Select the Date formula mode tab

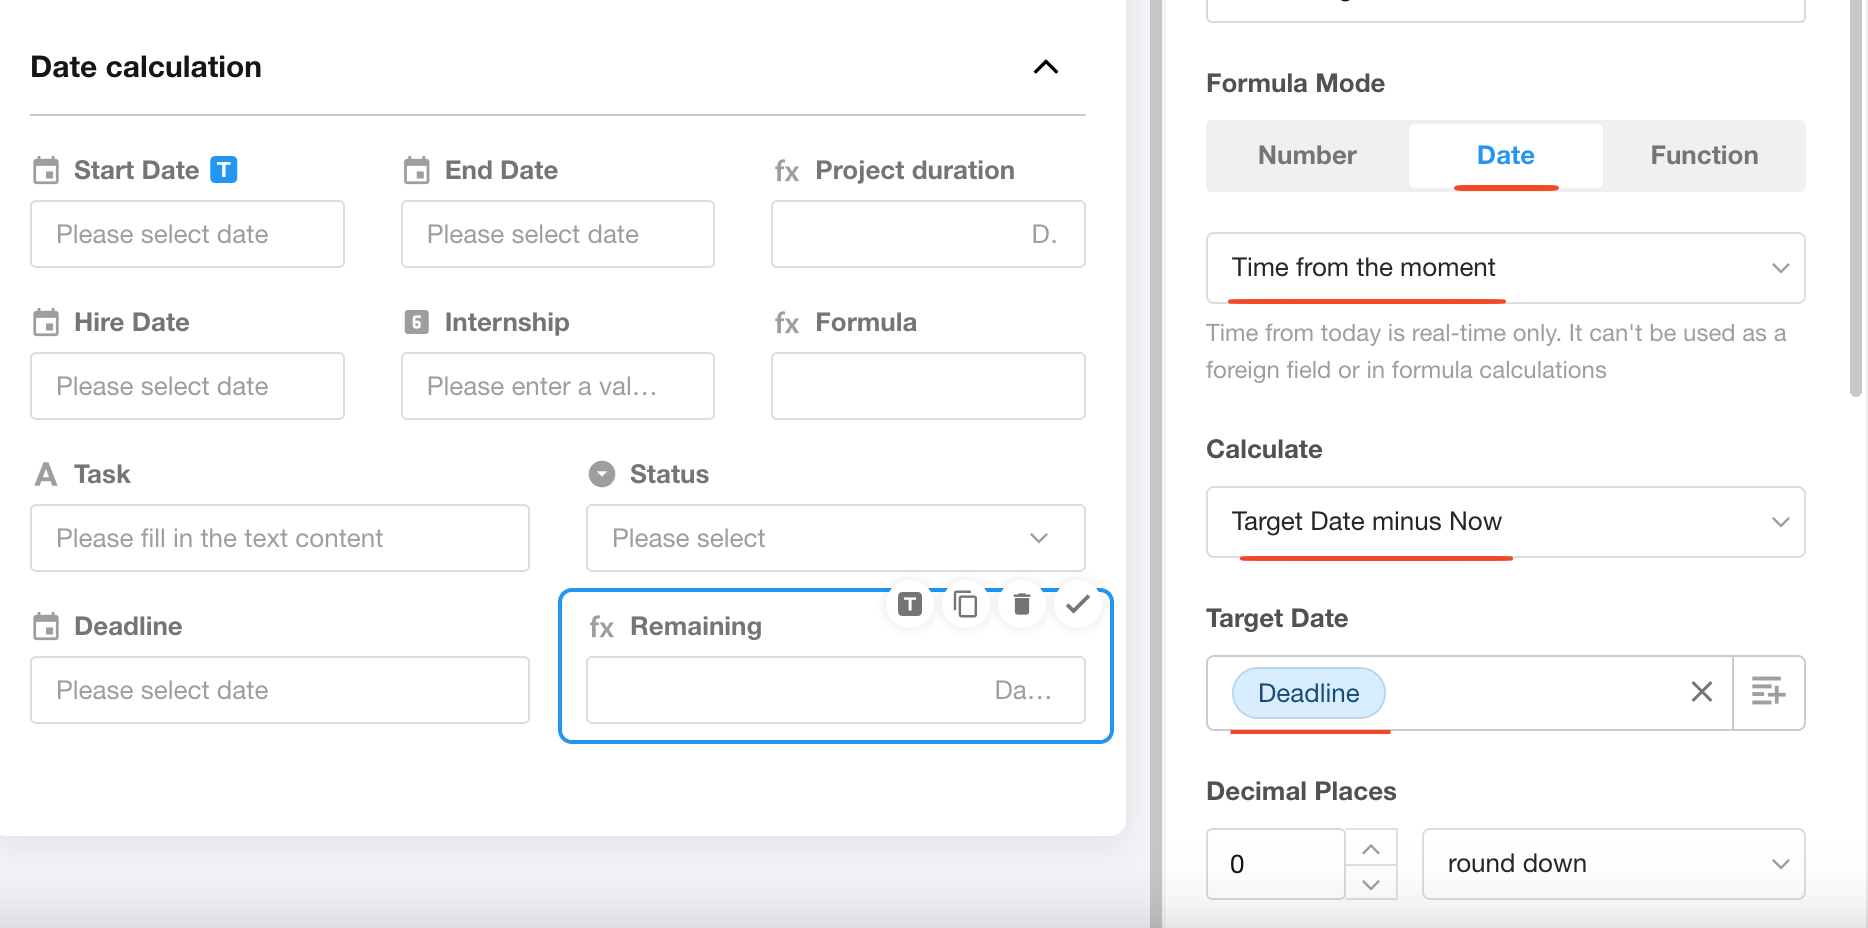coord(1505,156)
